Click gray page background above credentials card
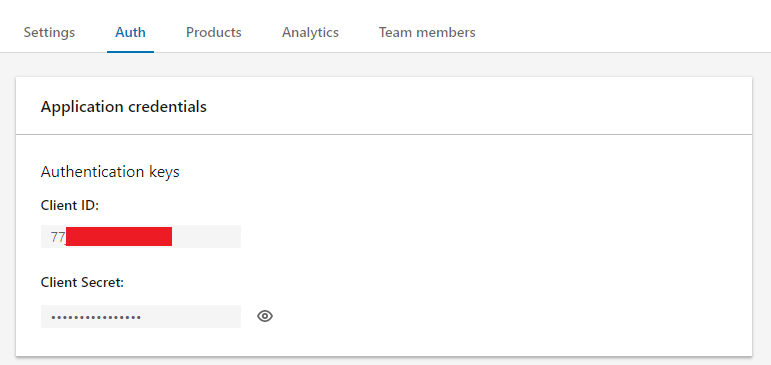771x365 pixels. pyautogui.click(x=384, y=64)
